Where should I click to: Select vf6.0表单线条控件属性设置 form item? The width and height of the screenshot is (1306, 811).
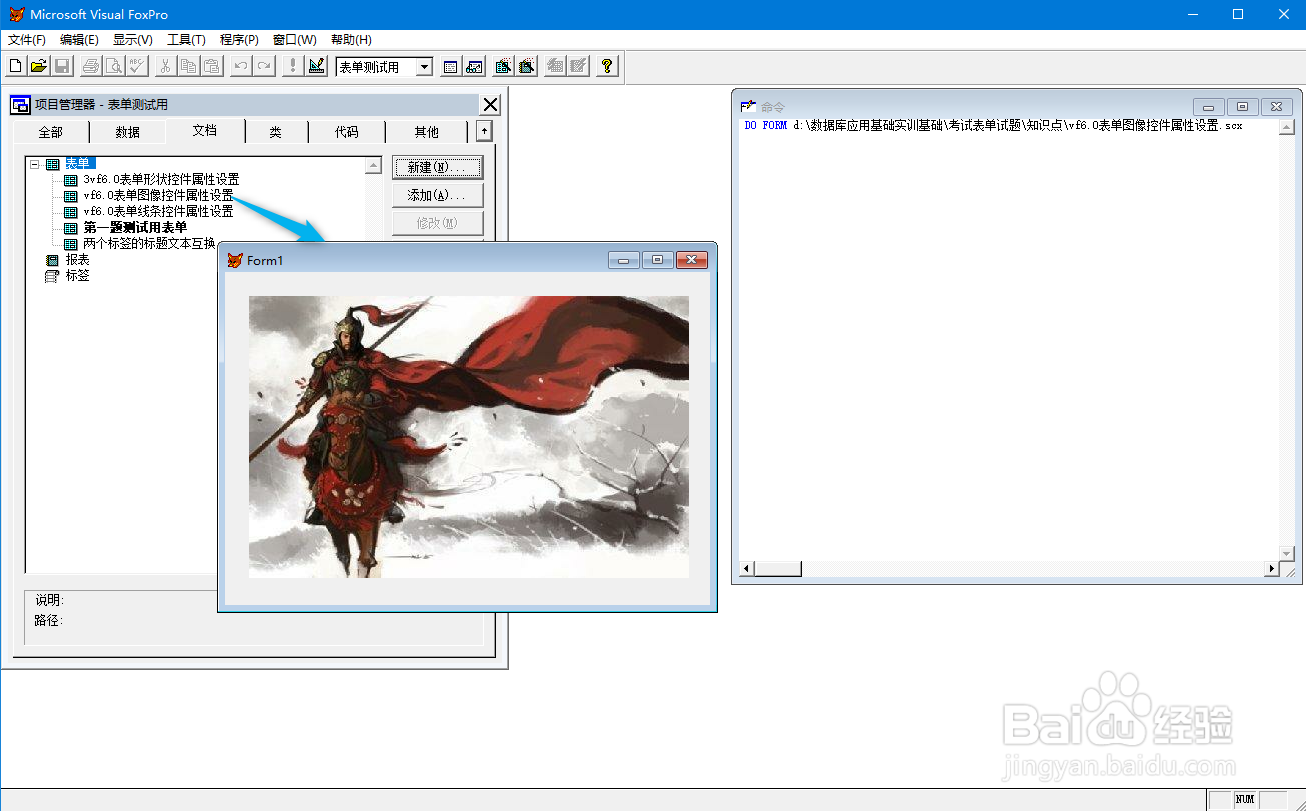(158, 212)
